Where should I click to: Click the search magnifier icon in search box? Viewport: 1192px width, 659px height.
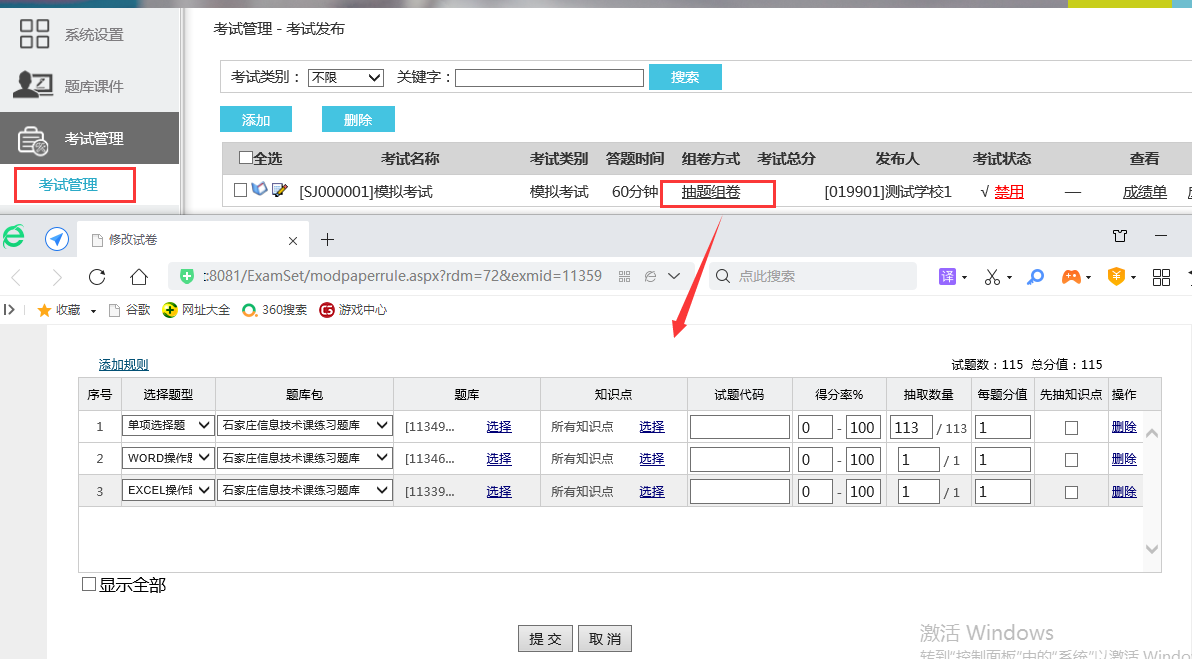click(x=723, y=276)
